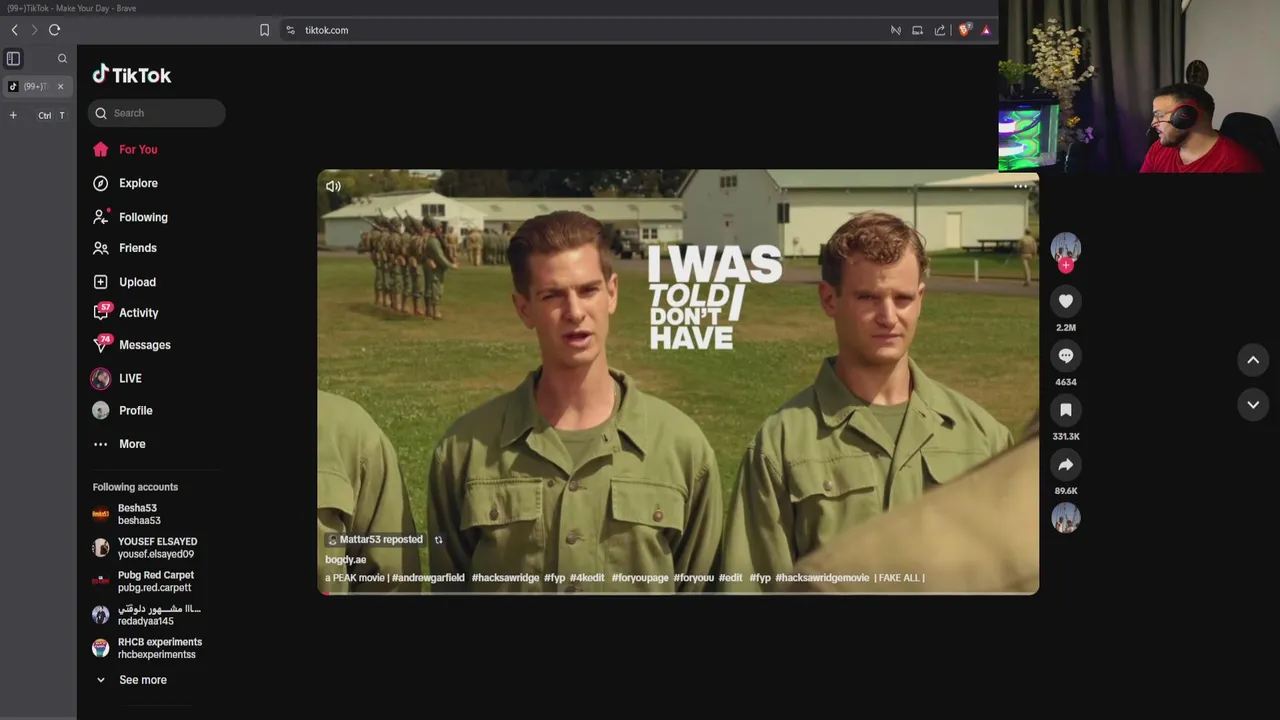Go to the Following feed
Image resolution: width=1280 pixels, height=720 pixels.
[130, 217]
